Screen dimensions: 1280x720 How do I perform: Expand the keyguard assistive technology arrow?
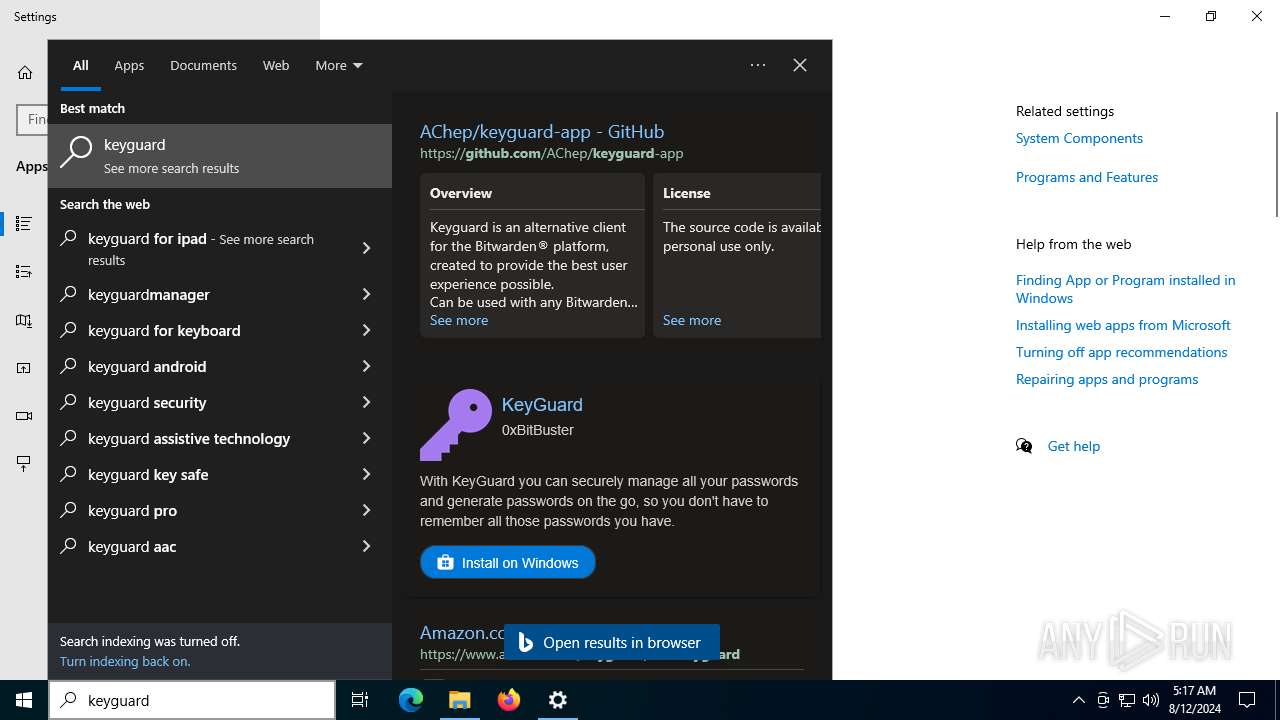click(x=366, y=438)
